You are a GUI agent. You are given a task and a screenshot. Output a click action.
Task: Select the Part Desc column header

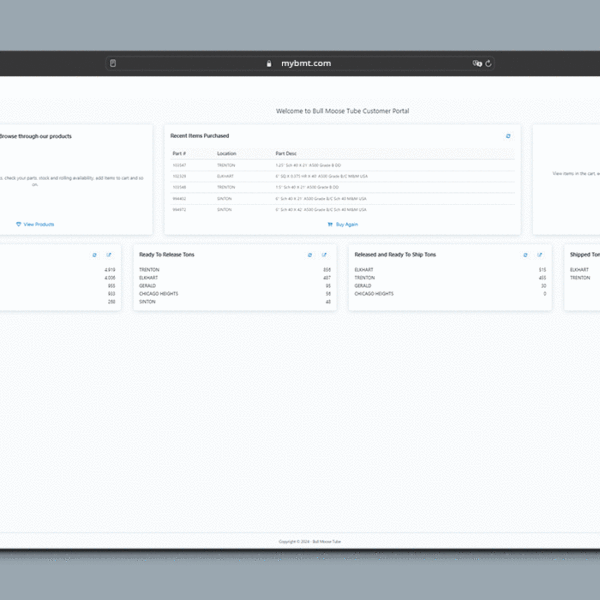coord(286,153)
